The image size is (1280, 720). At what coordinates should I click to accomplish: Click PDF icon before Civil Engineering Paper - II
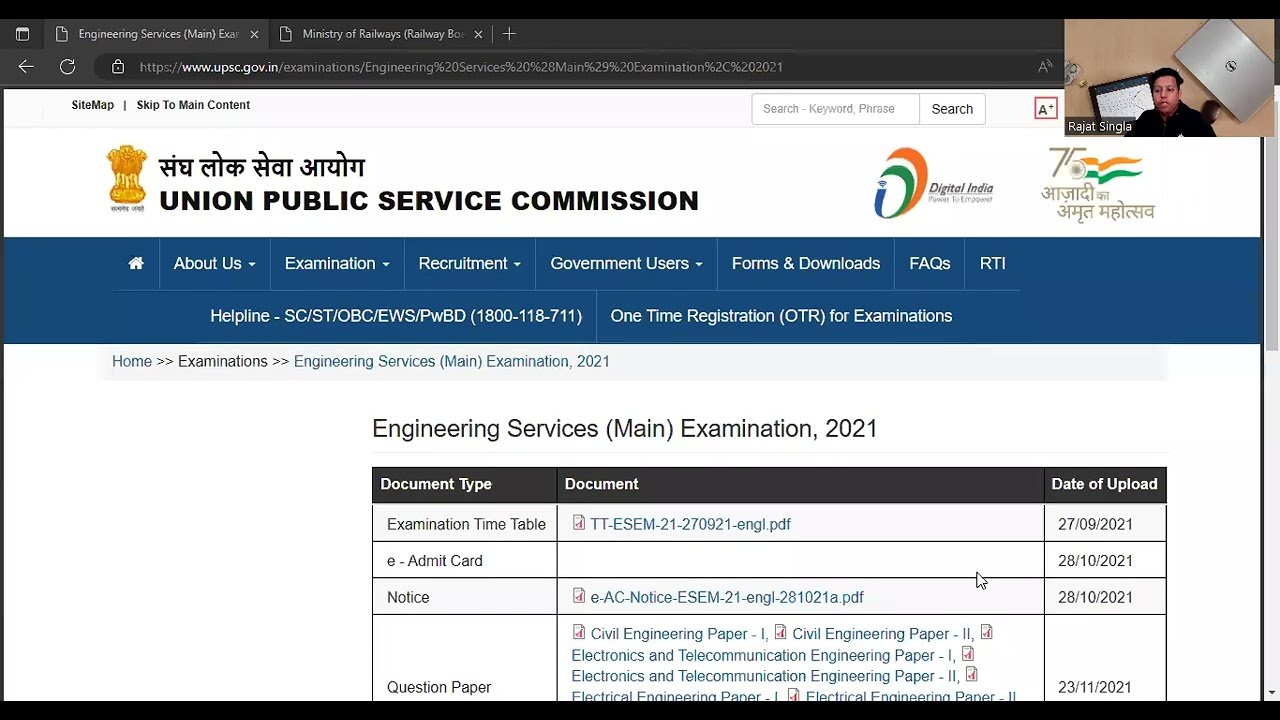pyautogui.click(x=781, y=632)
